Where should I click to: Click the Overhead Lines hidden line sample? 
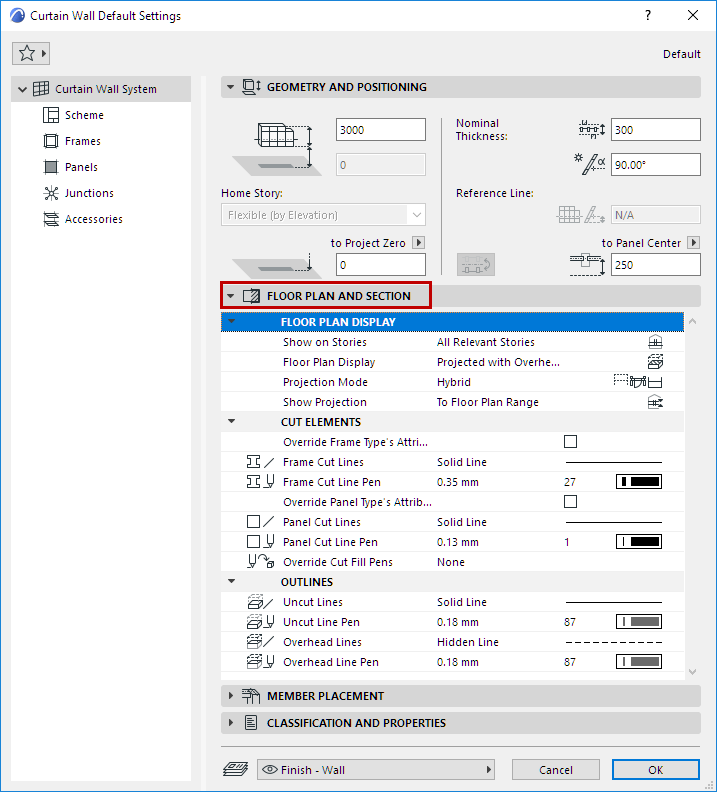(613, 642)
